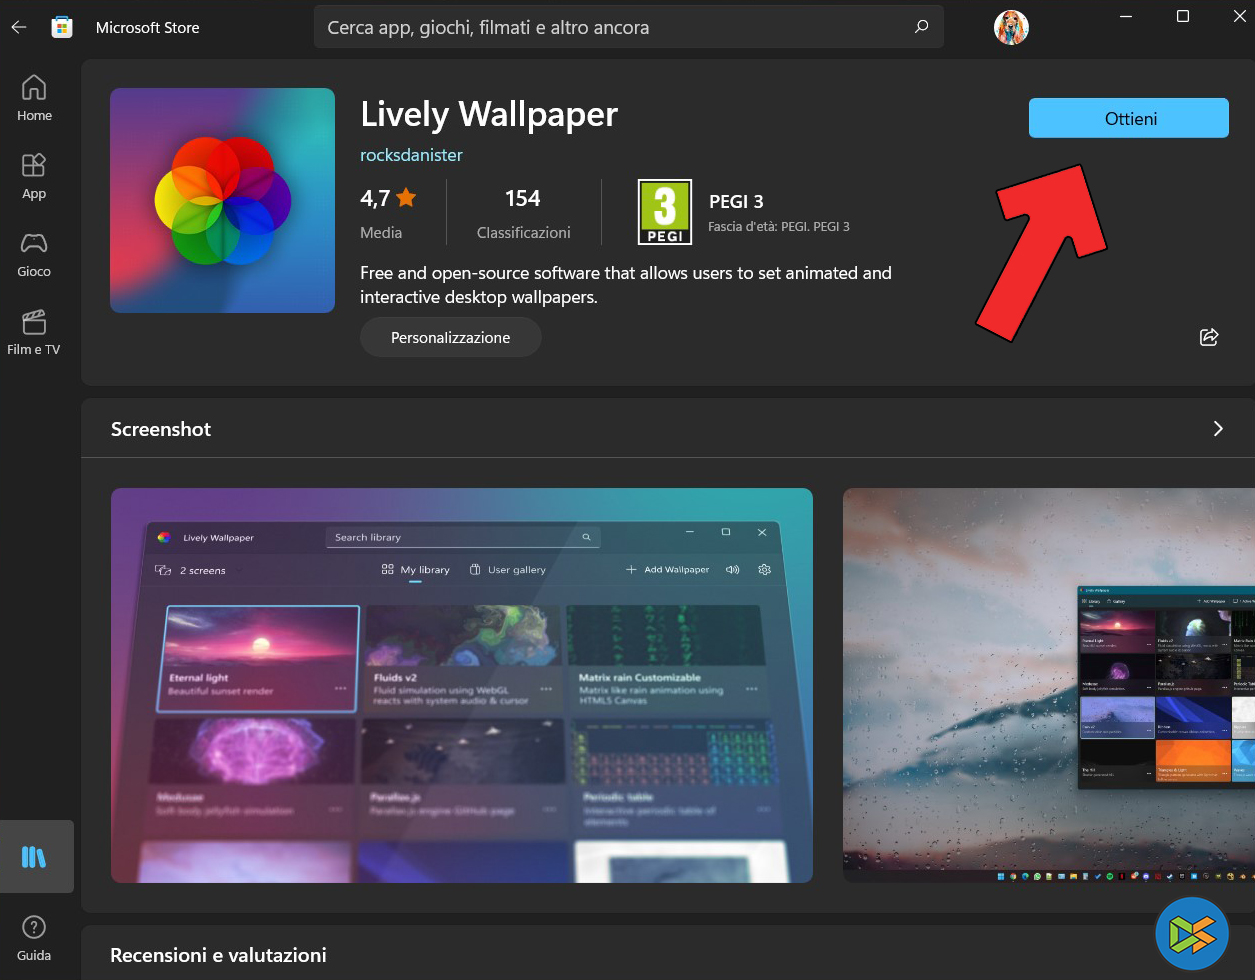The width and height of the screenshot is (1255, 980).
Task: Go back with the back arrow
Action: (x=18, y=28)
